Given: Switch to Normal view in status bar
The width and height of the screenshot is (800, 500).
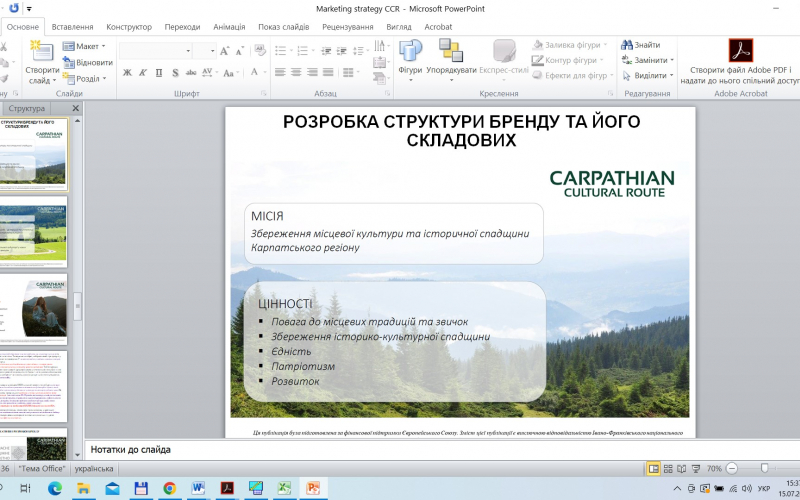Looking at the screenshot, I should [x=654, y=468].
